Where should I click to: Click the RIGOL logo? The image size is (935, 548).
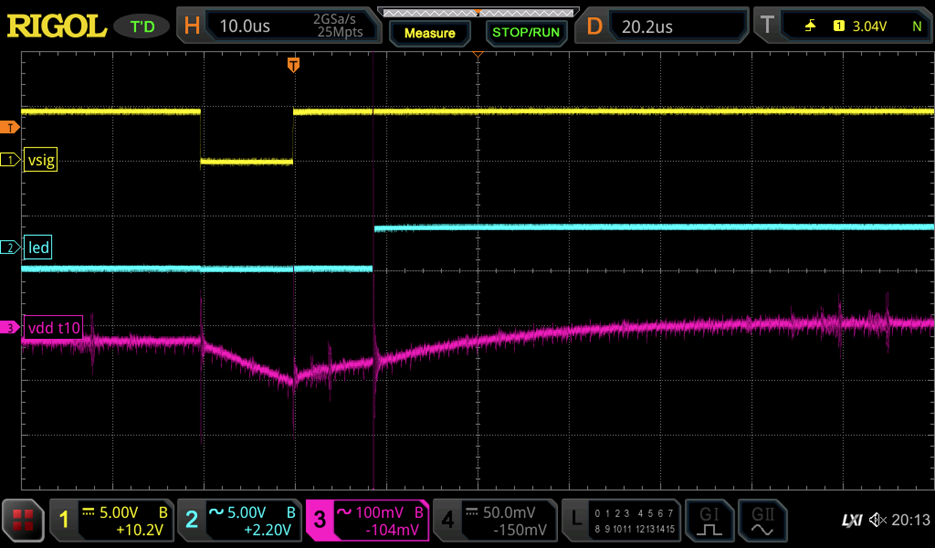coord(57,26)
